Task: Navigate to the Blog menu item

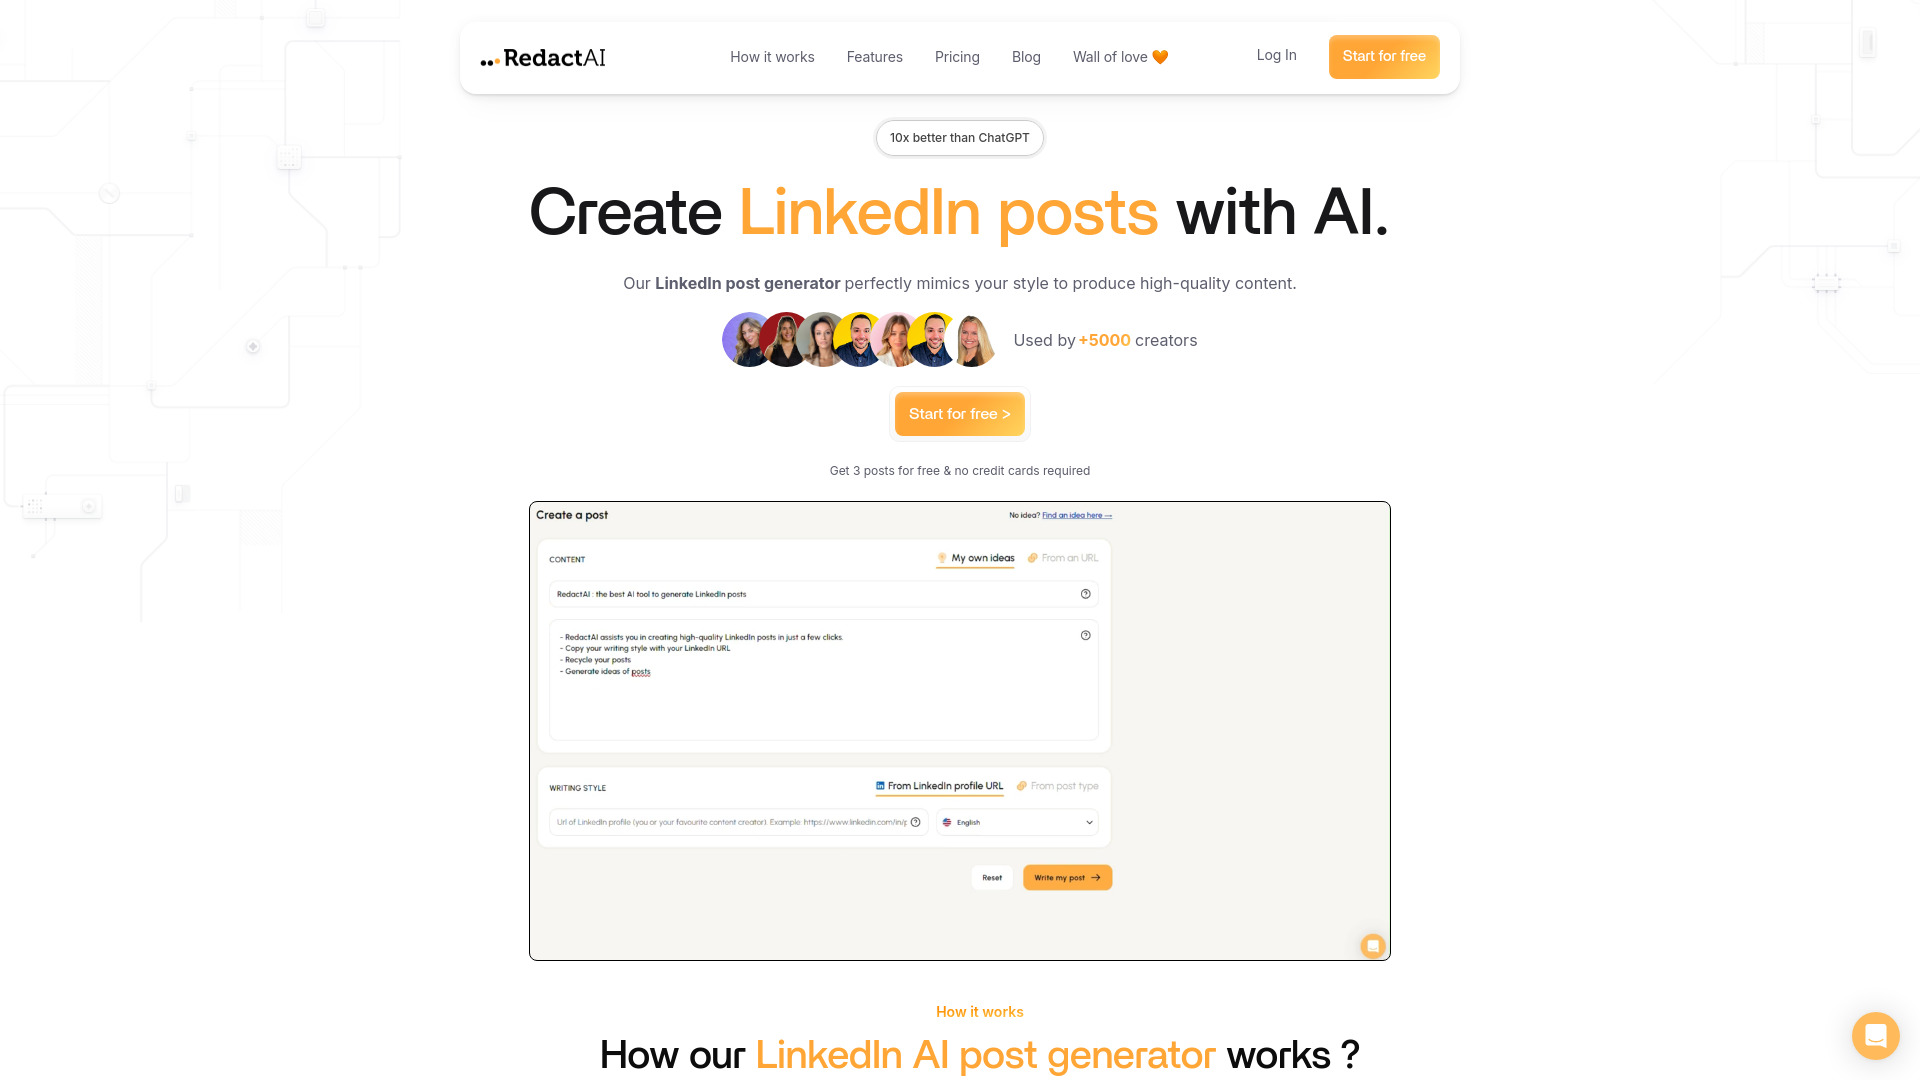Action: click(x=1026, y=57)
